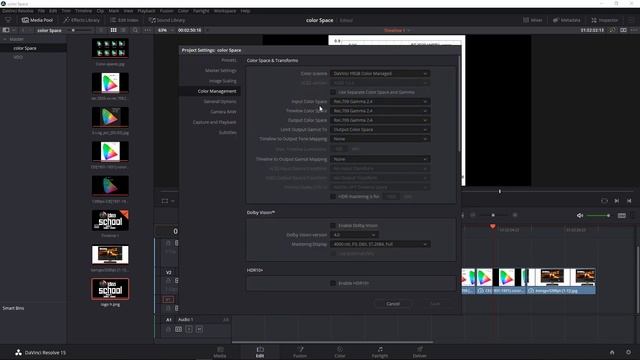Open Mastering Display dropdown
The height and width of the screenshot is (360, 640).
tap(380, 244)
